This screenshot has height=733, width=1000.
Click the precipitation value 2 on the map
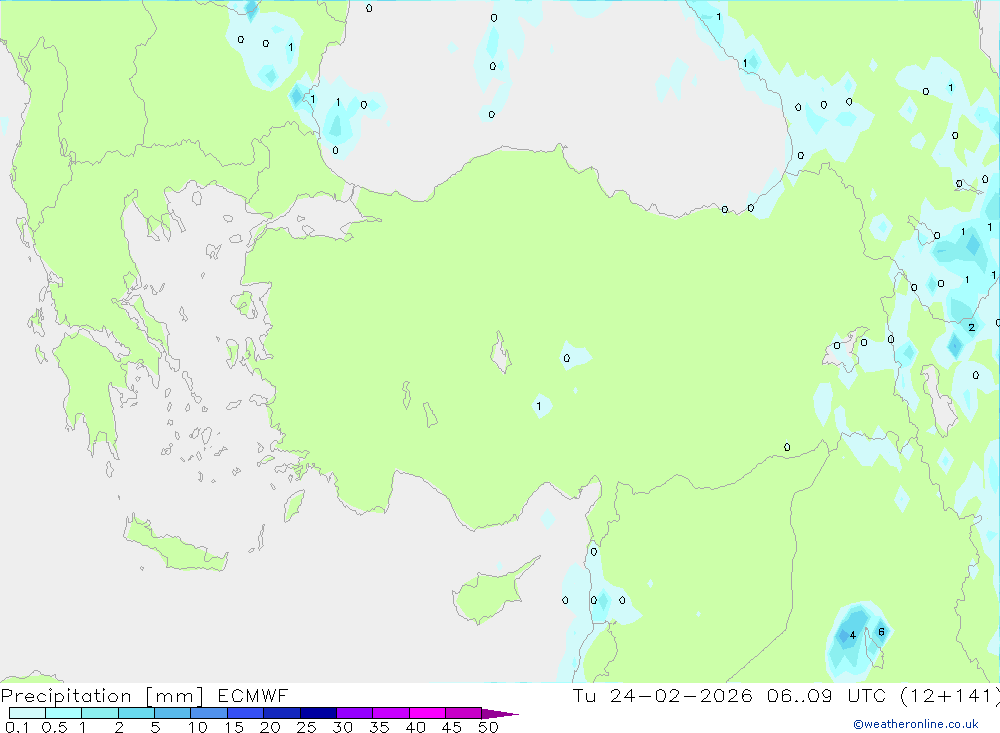click(x=971, y=327)
